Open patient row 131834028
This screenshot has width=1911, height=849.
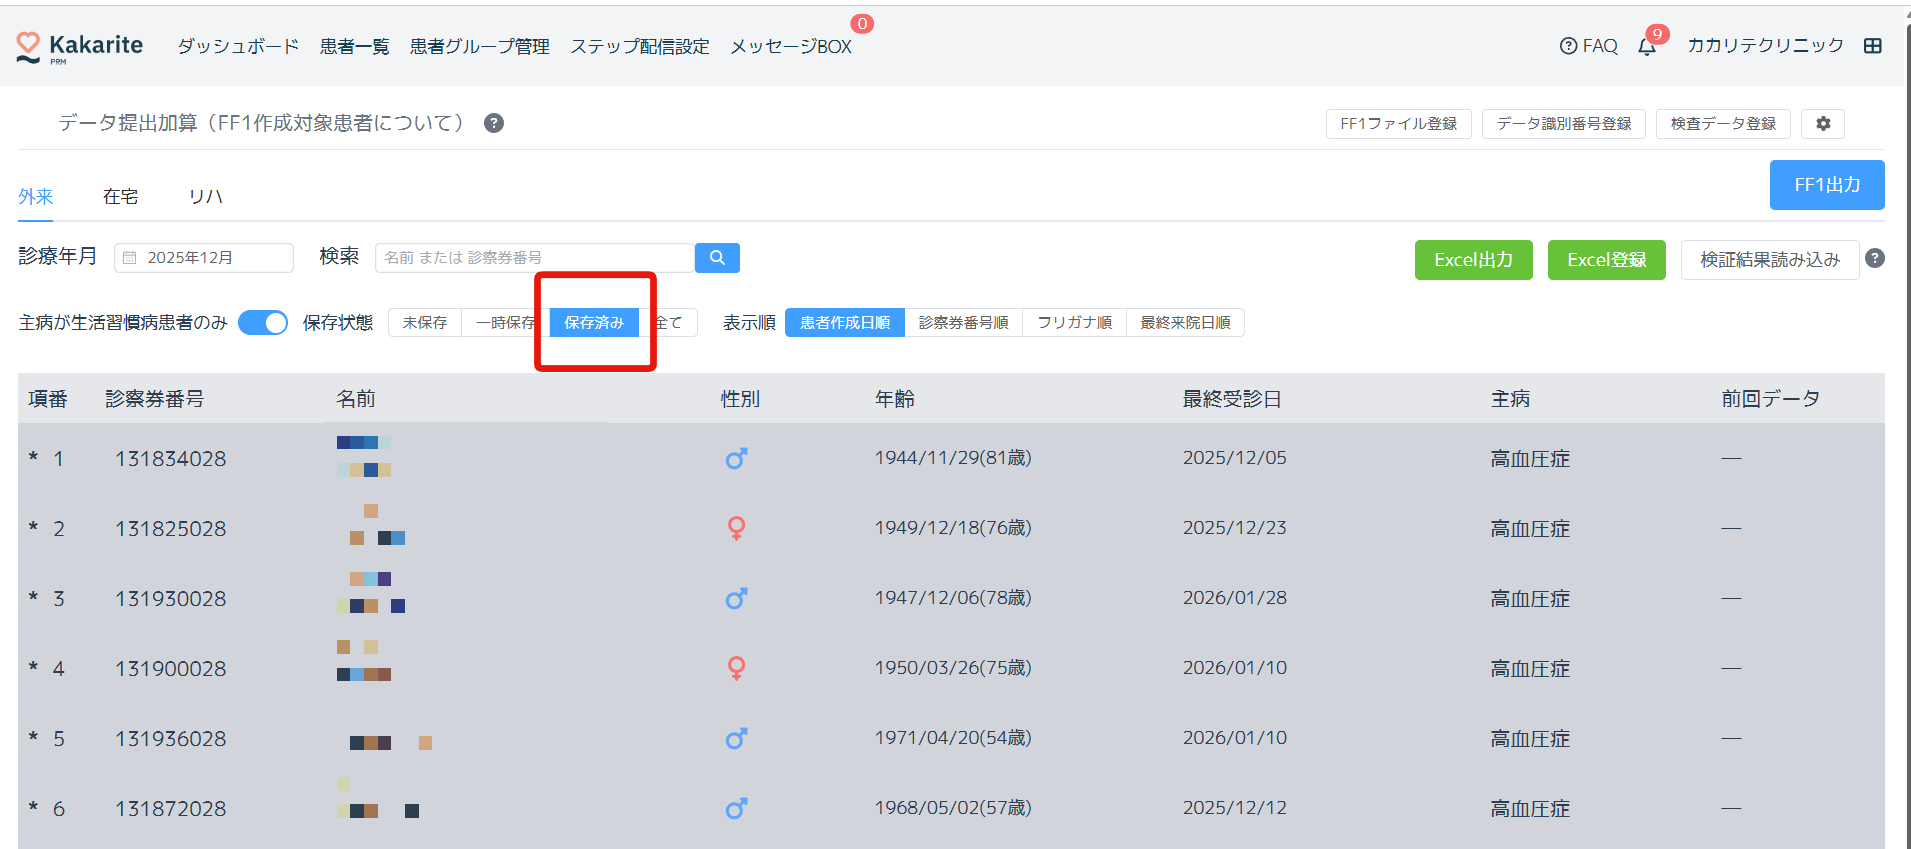point(171,459)
